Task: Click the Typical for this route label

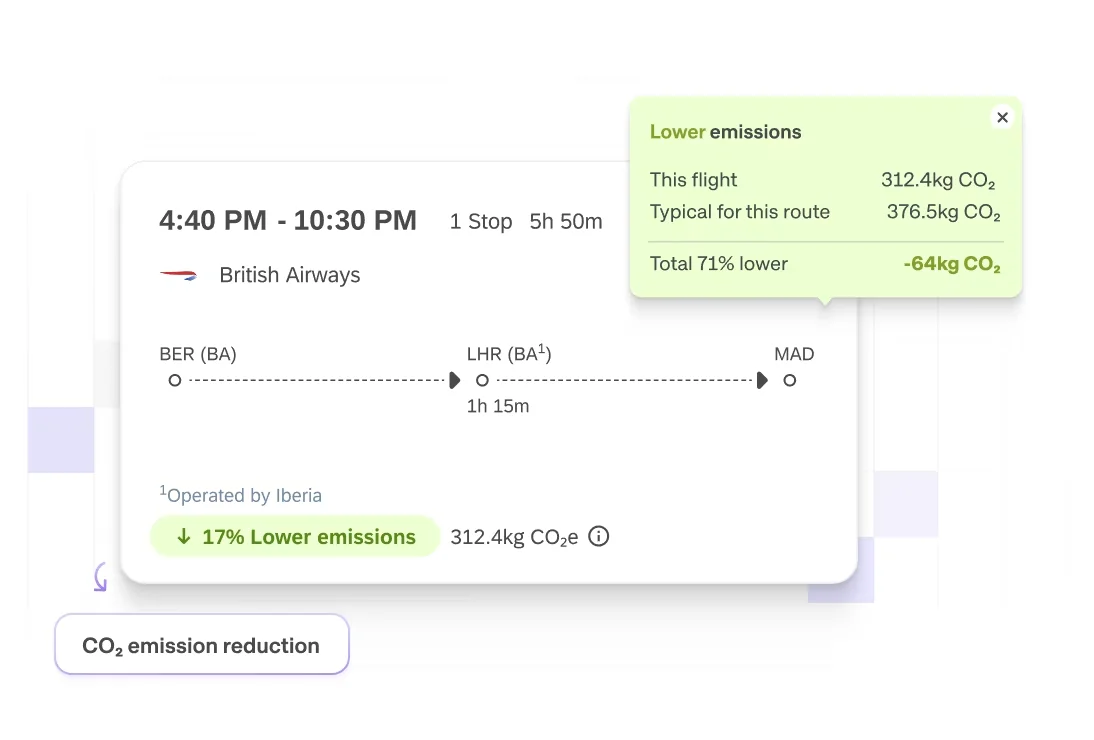Action: (x=740, y=212)
